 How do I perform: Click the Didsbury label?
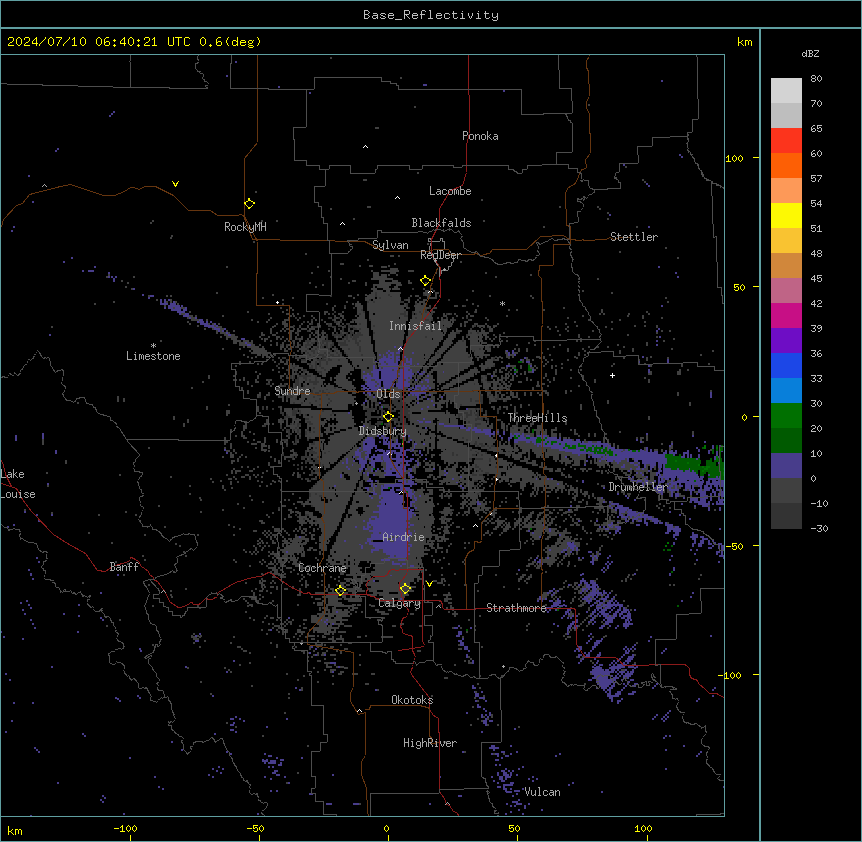click(383, 431)
